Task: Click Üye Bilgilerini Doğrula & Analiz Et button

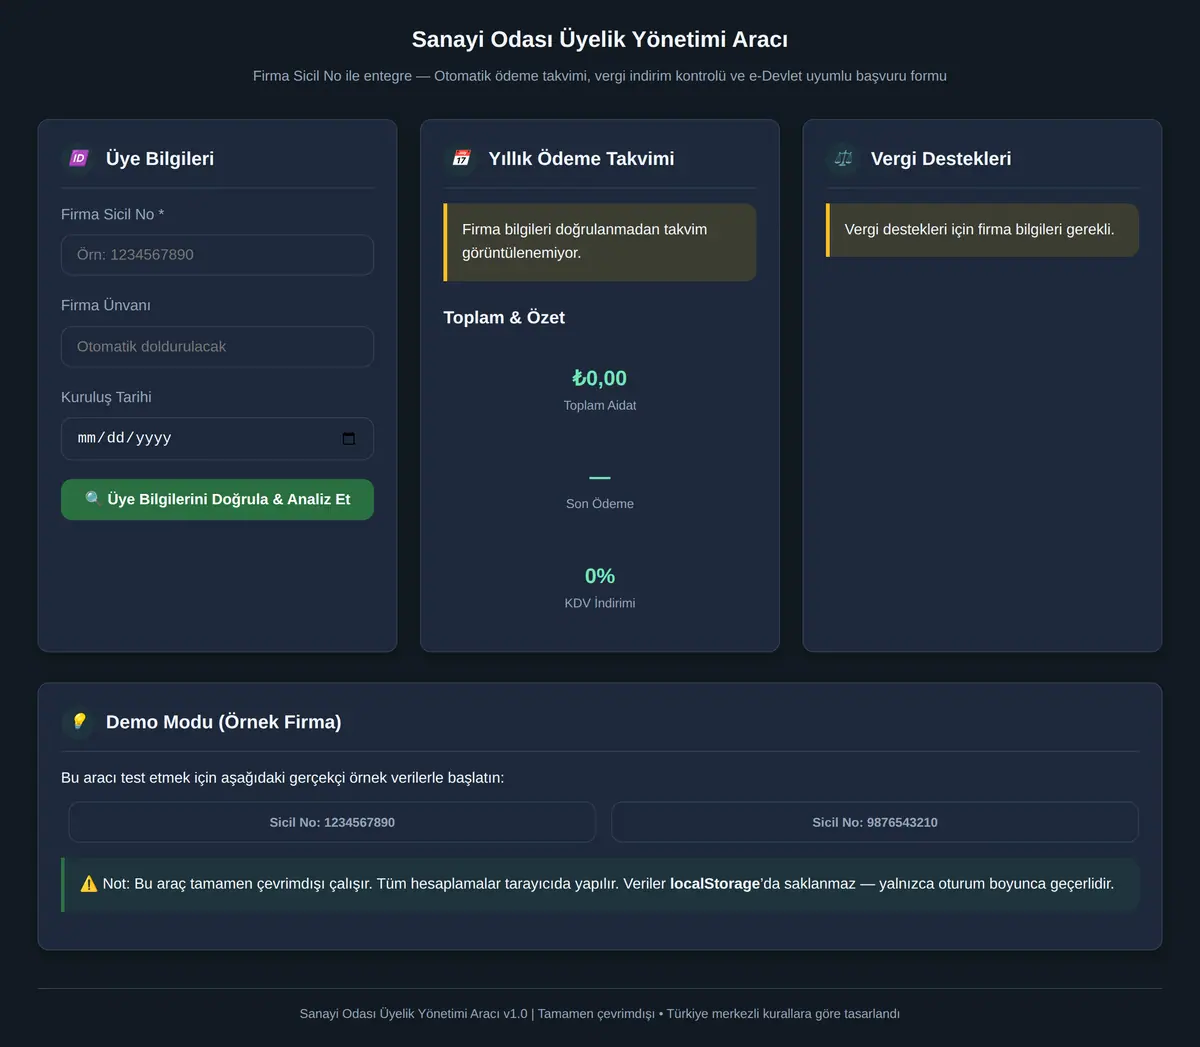Action: coord(217,499)
